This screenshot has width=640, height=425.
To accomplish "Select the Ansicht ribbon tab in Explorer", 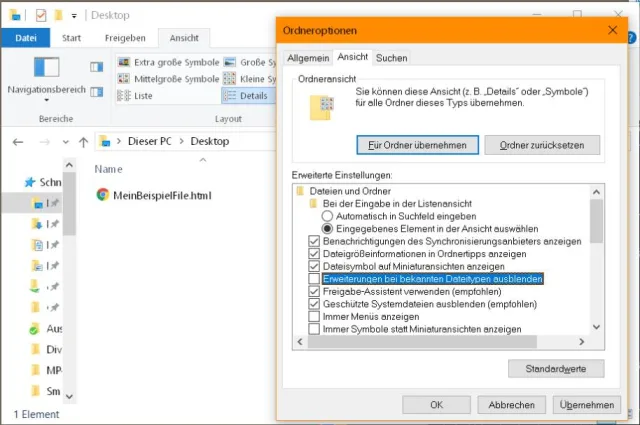I will [x=184, y=38].
